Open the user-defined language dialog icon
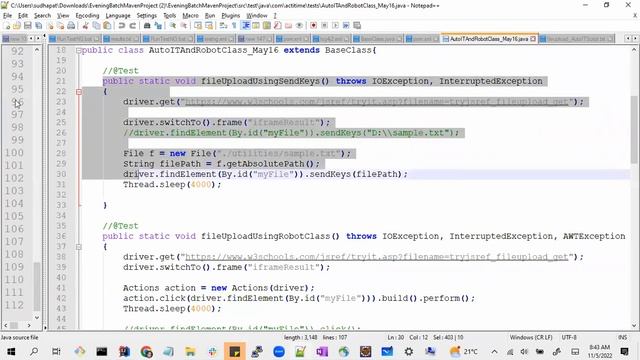Viewport: 640px width, 360px height. tap(256, 25)
